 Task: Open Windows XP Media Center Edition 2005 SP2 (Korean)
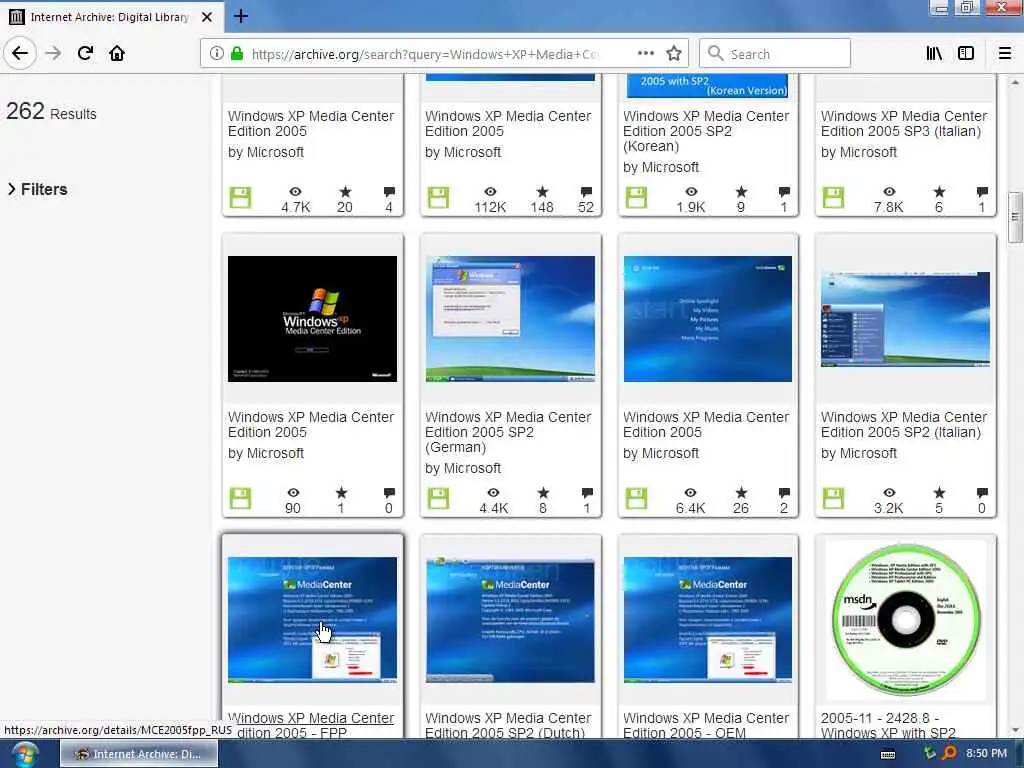[706, 131]
